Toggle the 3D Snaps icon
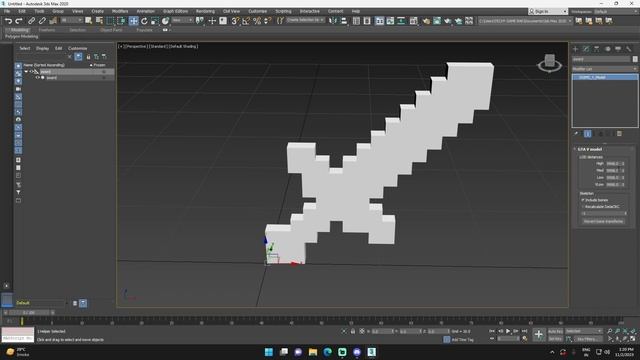 coord(235,21)
